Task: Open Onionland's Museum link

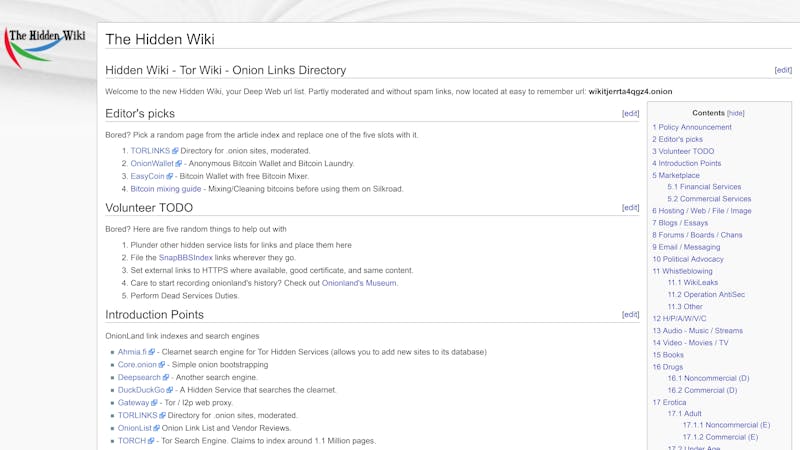Action: tap(359, 283)
